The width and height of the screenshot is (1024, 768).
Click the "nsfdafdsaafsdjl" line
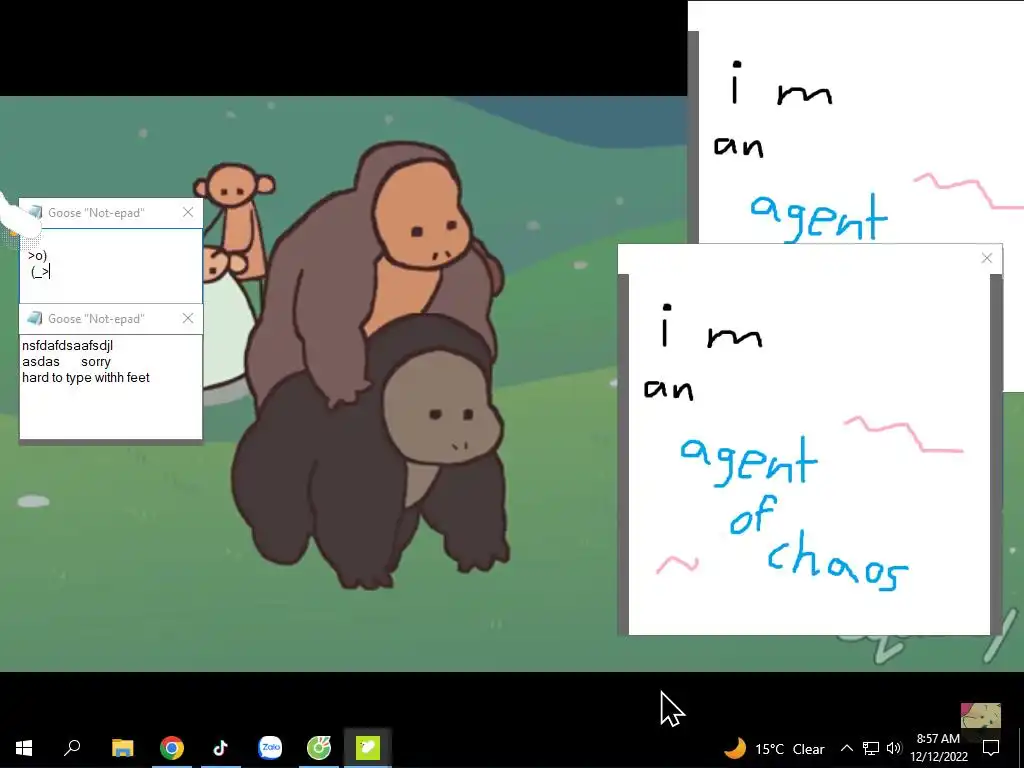tap(67, 345)
